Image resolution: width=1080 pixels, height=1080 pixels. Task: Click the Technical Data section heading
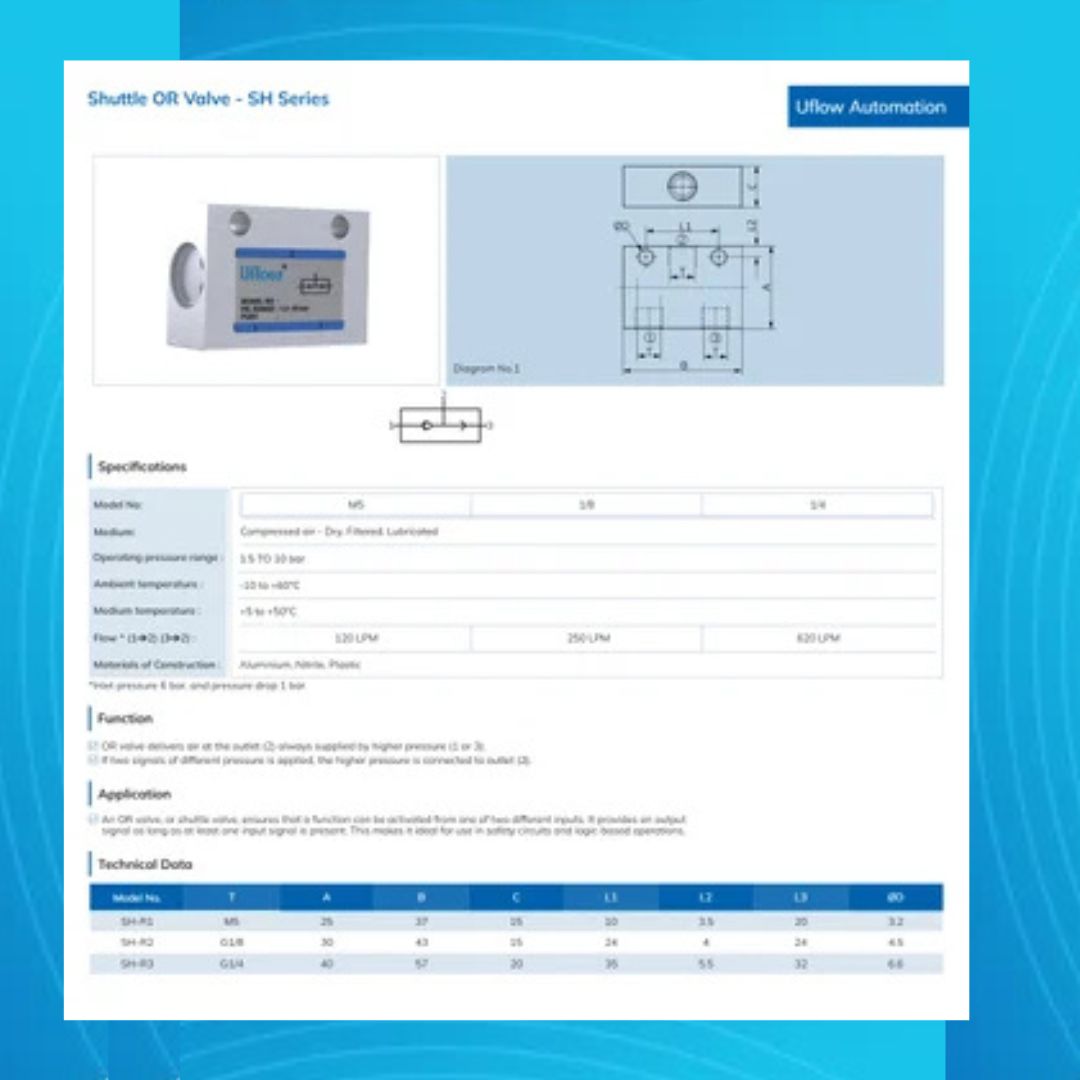(x=145, y=864)
